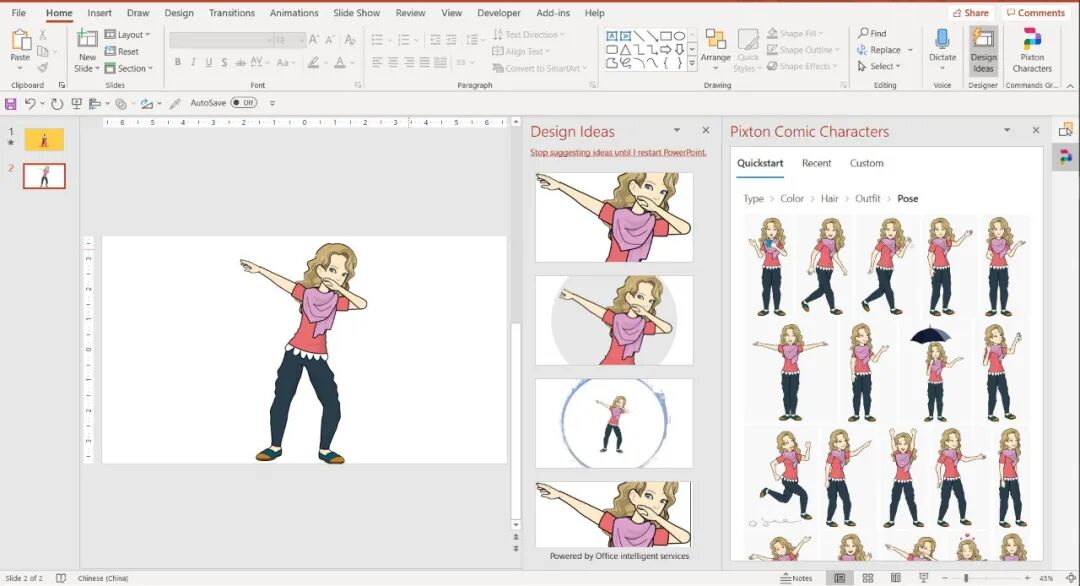Open the File menu
Viewport: 1080px width, 586px height.
pyautogui.click(x=19, y=12)
